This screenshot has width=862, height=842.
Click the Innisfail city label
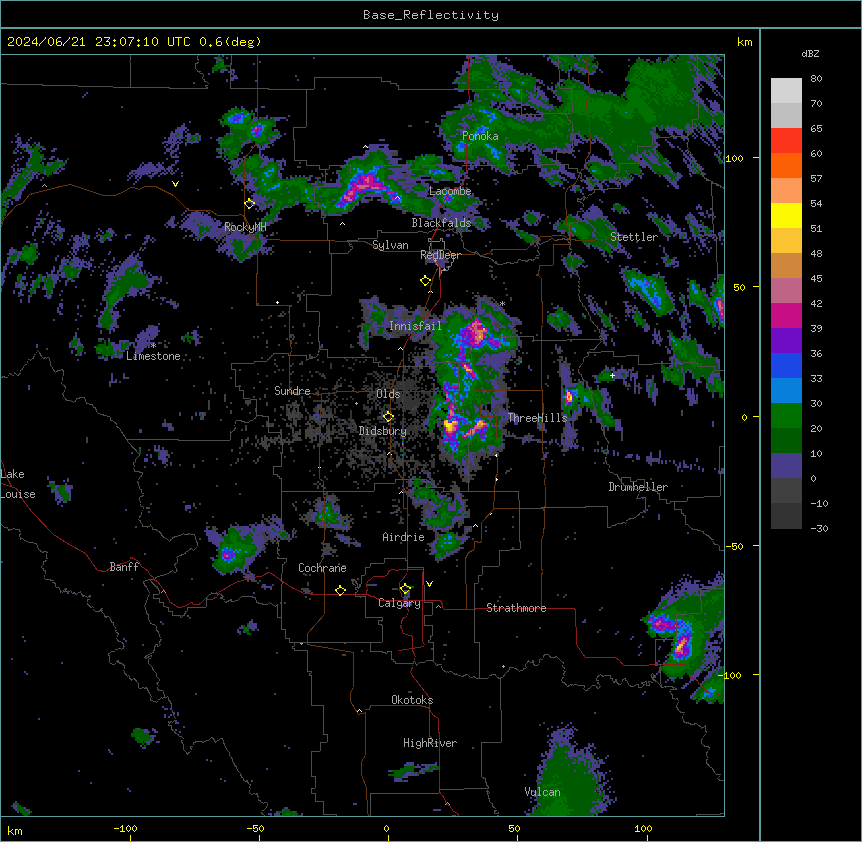415,326
